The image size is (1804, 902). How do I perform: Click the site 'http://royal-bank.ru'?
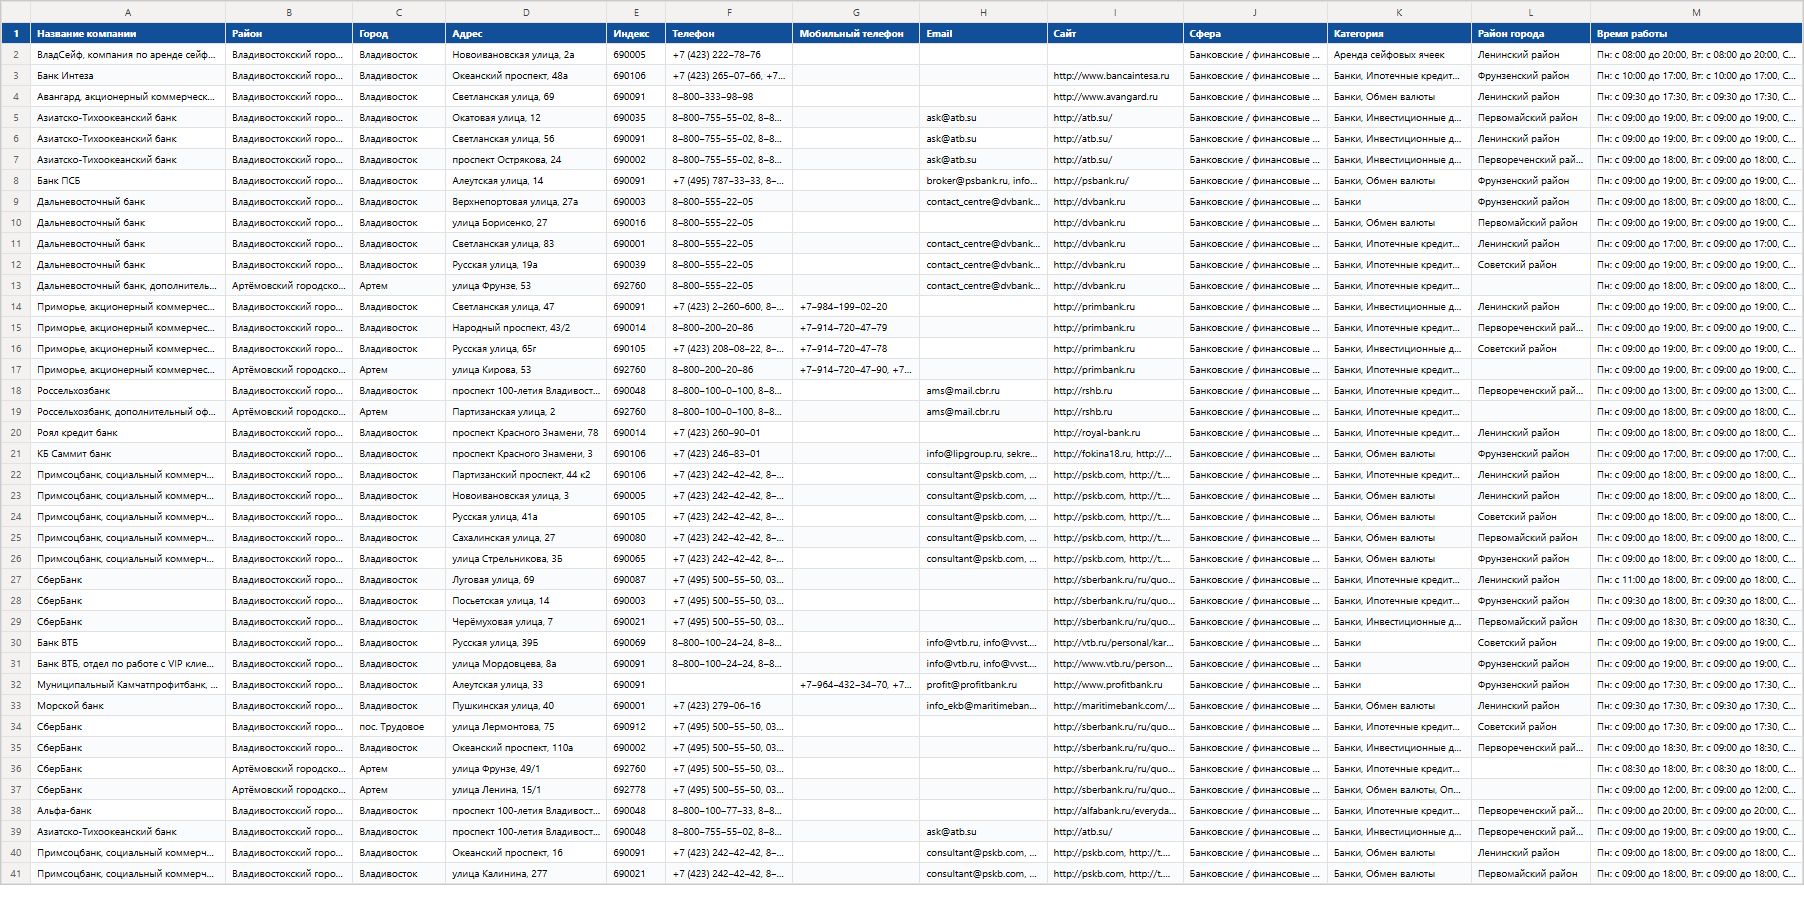click(1115, 433)
